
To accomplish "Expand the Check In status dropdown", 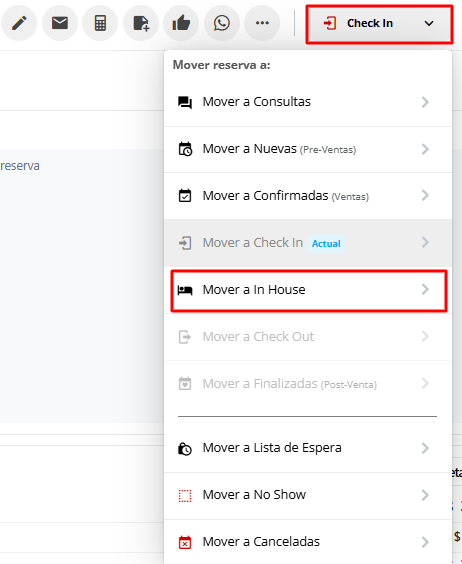I will [x=379, y=24].
